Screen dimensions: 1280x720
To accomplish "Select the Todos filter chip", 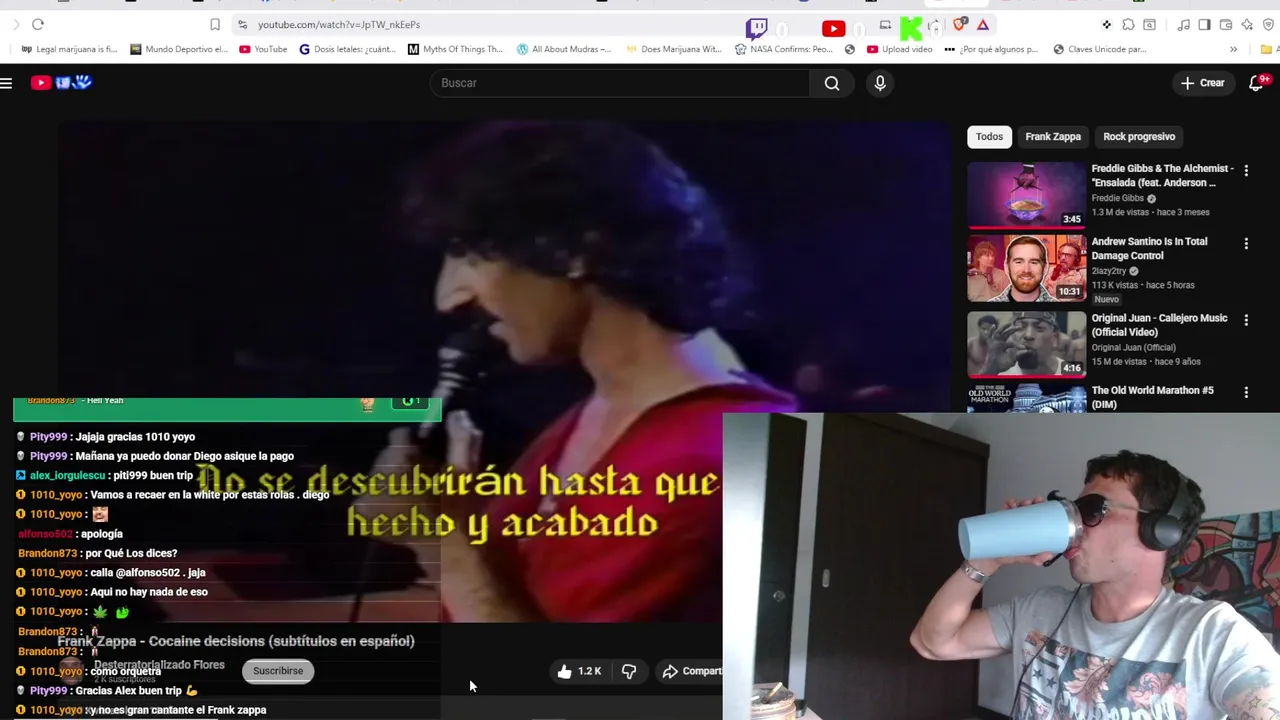I will (x=989, y=136).
